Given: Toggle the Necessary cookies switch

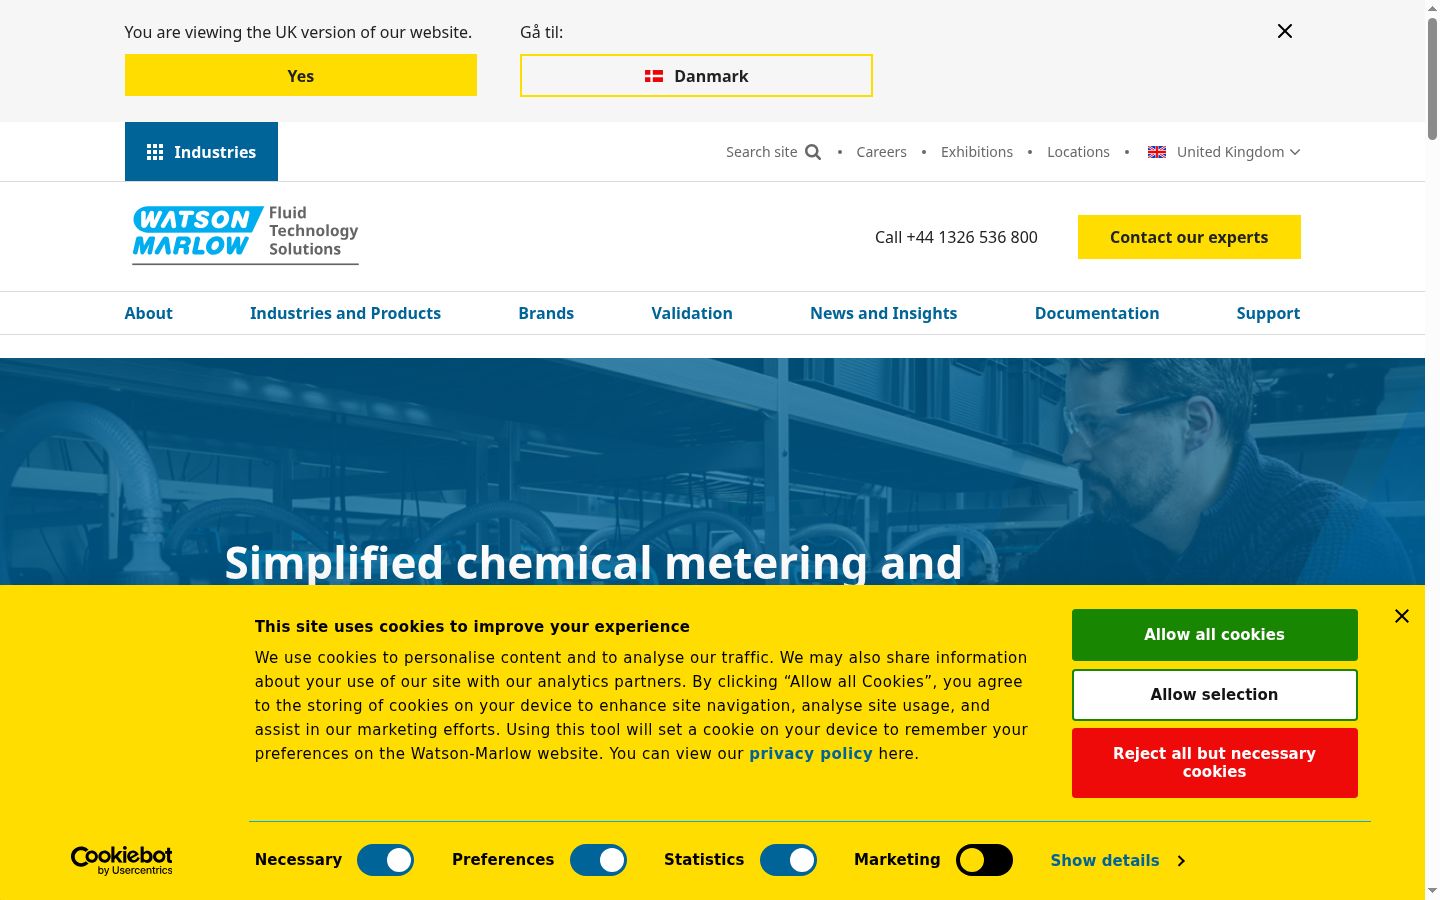Looking at the screenshot, I should pos(385,860).
